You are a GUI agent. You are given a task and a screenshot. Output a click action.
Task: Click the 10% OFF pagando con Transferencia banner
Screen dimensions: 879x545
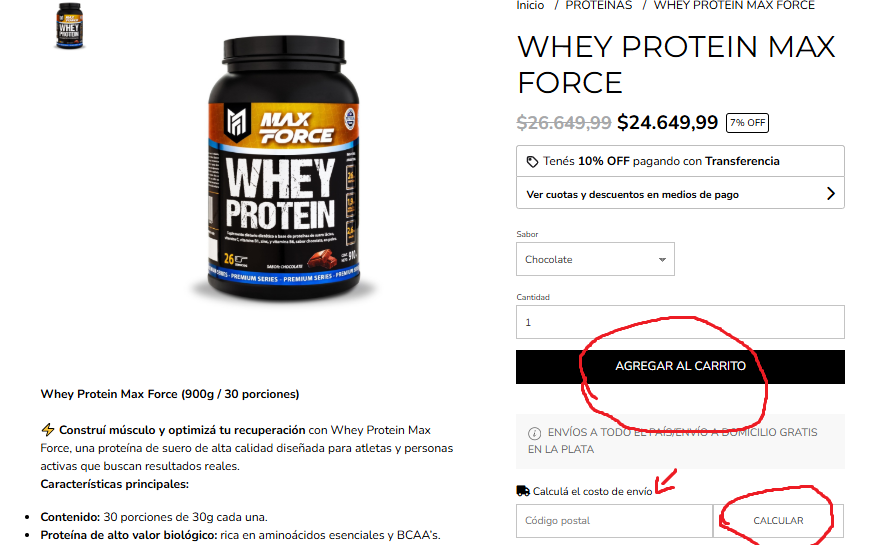680,161
